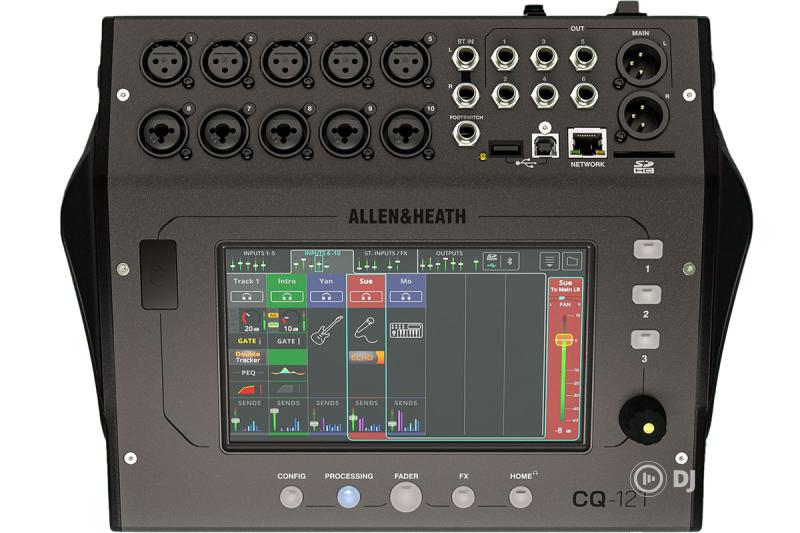The image size is (800, 533).
Task: Click the MAIN R XLR output
Action: coord(643,115)
